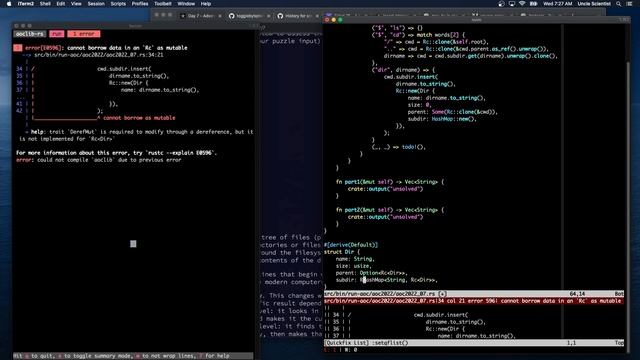Click the red 'cannot borrow as mutable' note
The image size is (640, 360).
pyautogui.click(x=139, y=118)
